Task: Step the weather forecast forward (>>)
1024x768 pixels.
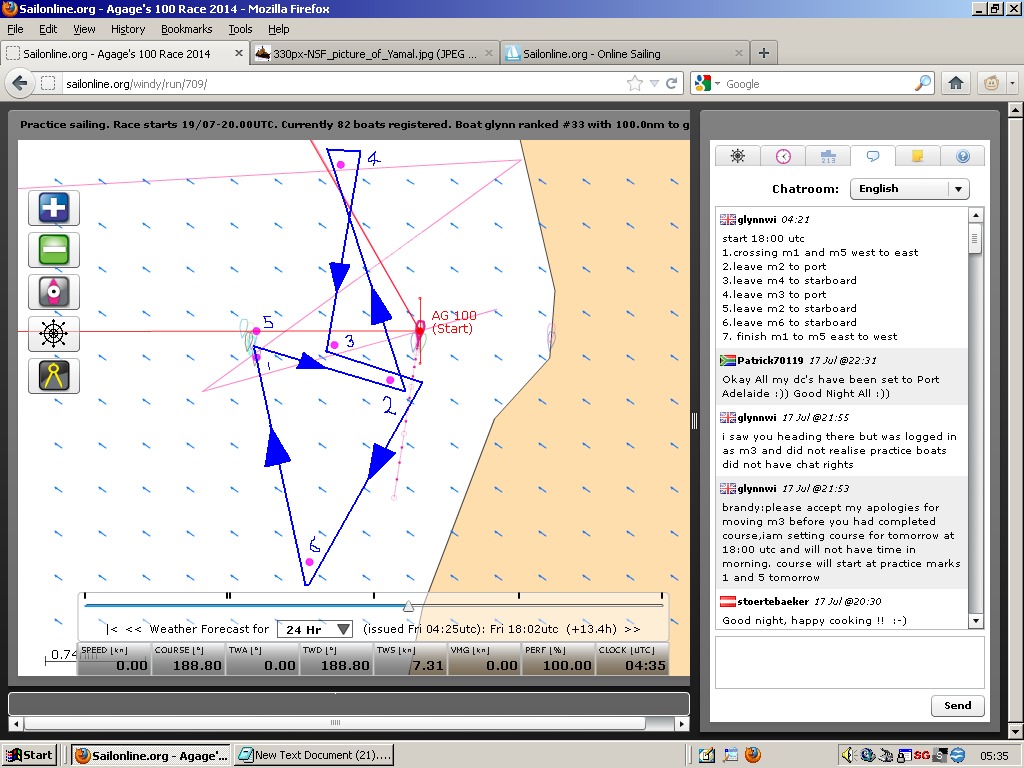Action: coord(632,629)
